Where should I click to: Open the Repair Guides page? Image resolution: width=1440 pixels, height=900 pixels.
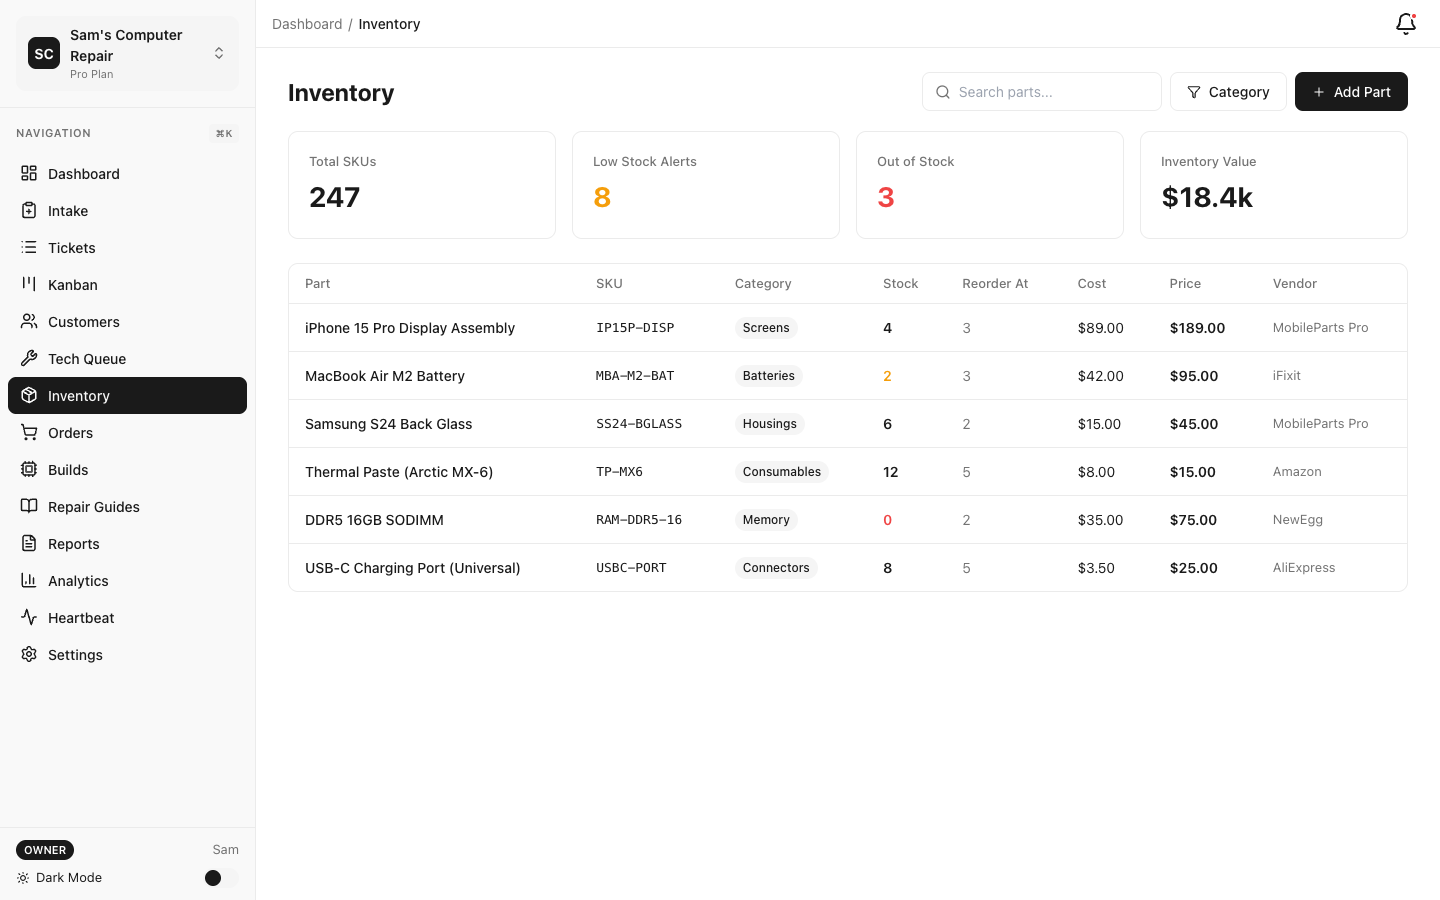coord(91,506)
